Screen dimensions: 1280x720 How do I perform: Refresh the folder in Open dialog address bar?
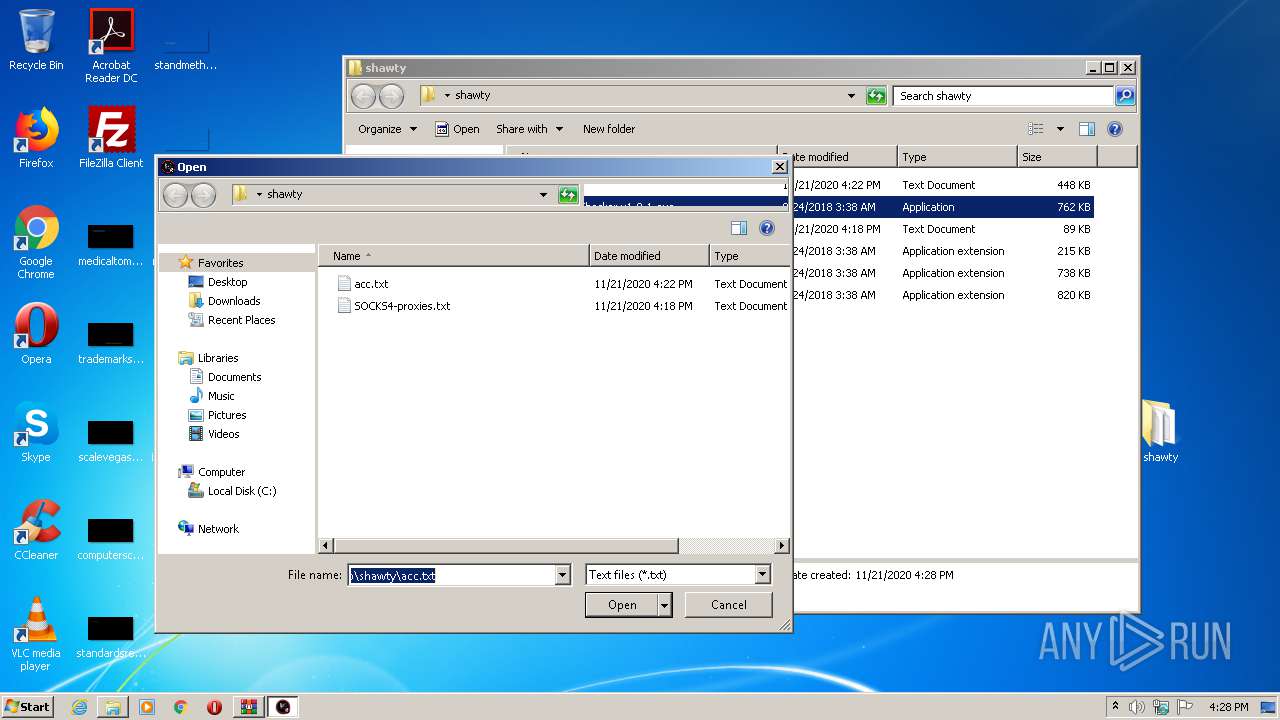[x=568, y=194]
